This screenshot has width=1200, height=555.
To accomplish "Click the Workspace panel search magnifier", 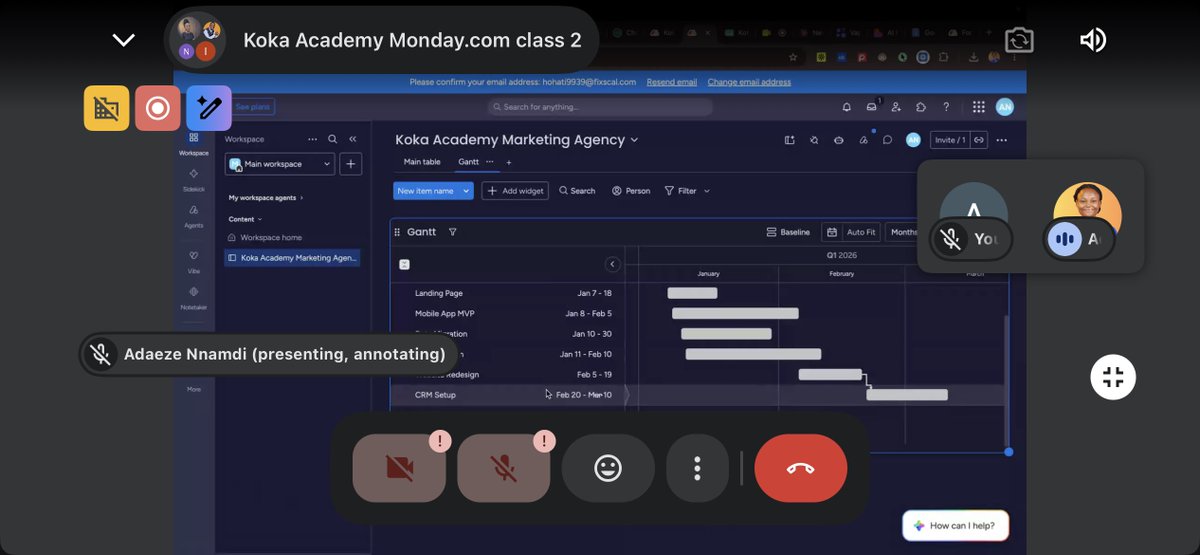I will click(x=333, y=139).
